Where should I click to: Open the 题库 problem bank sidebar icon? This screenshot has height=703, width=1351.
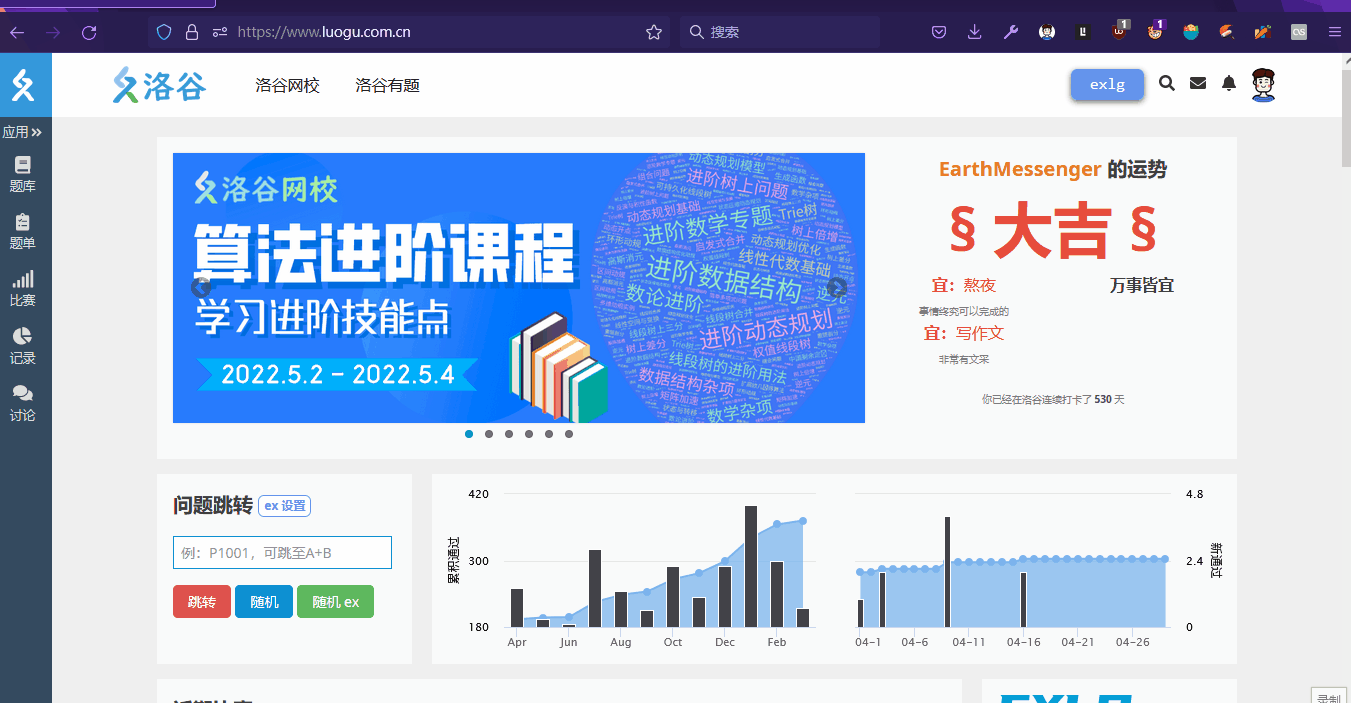[26, 172]
